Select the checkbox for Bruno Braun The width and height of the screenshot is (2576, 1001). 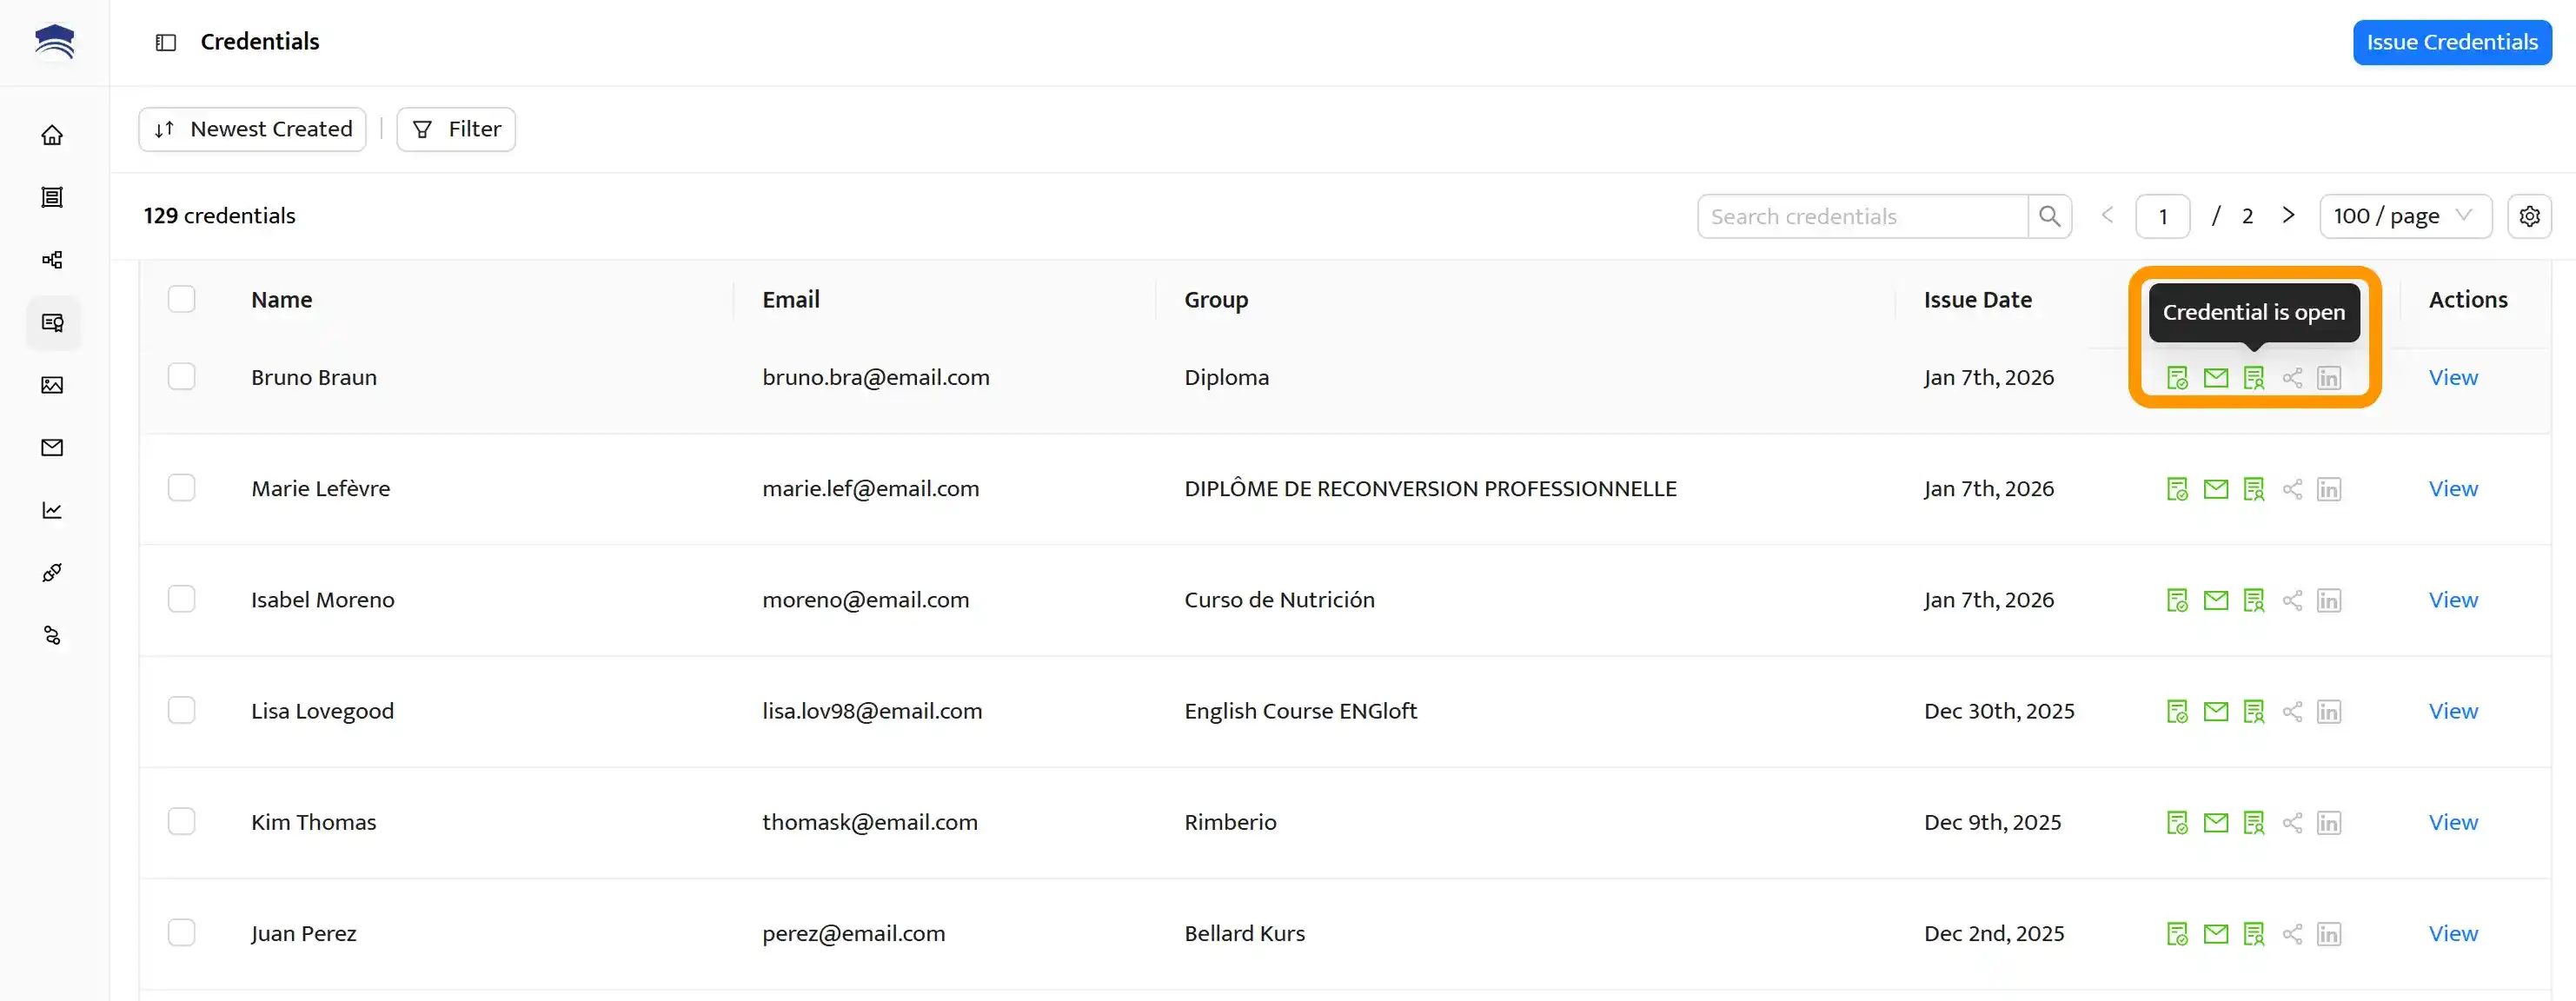[181, 377]
